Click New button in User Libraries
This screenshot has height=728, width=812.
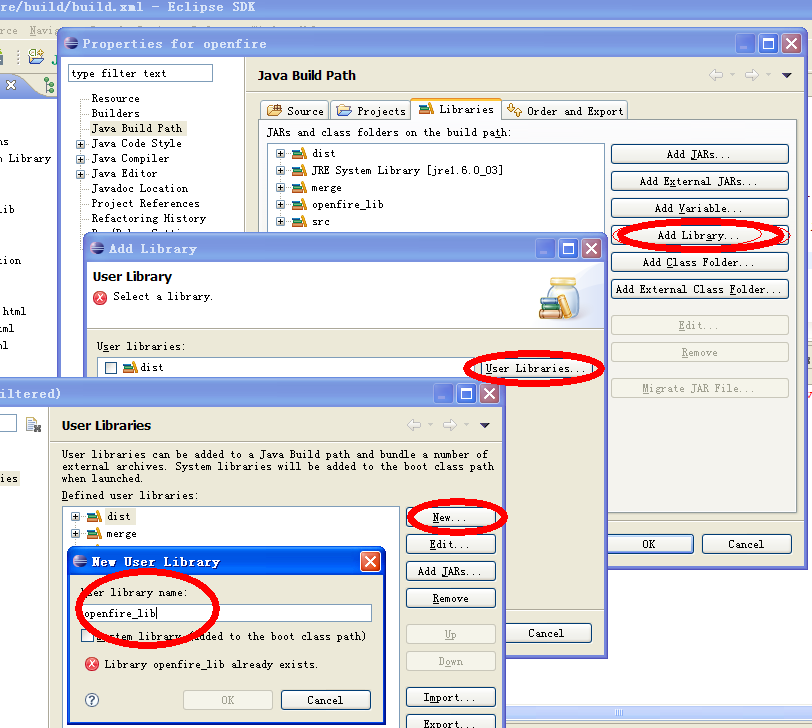click(451, 517)
